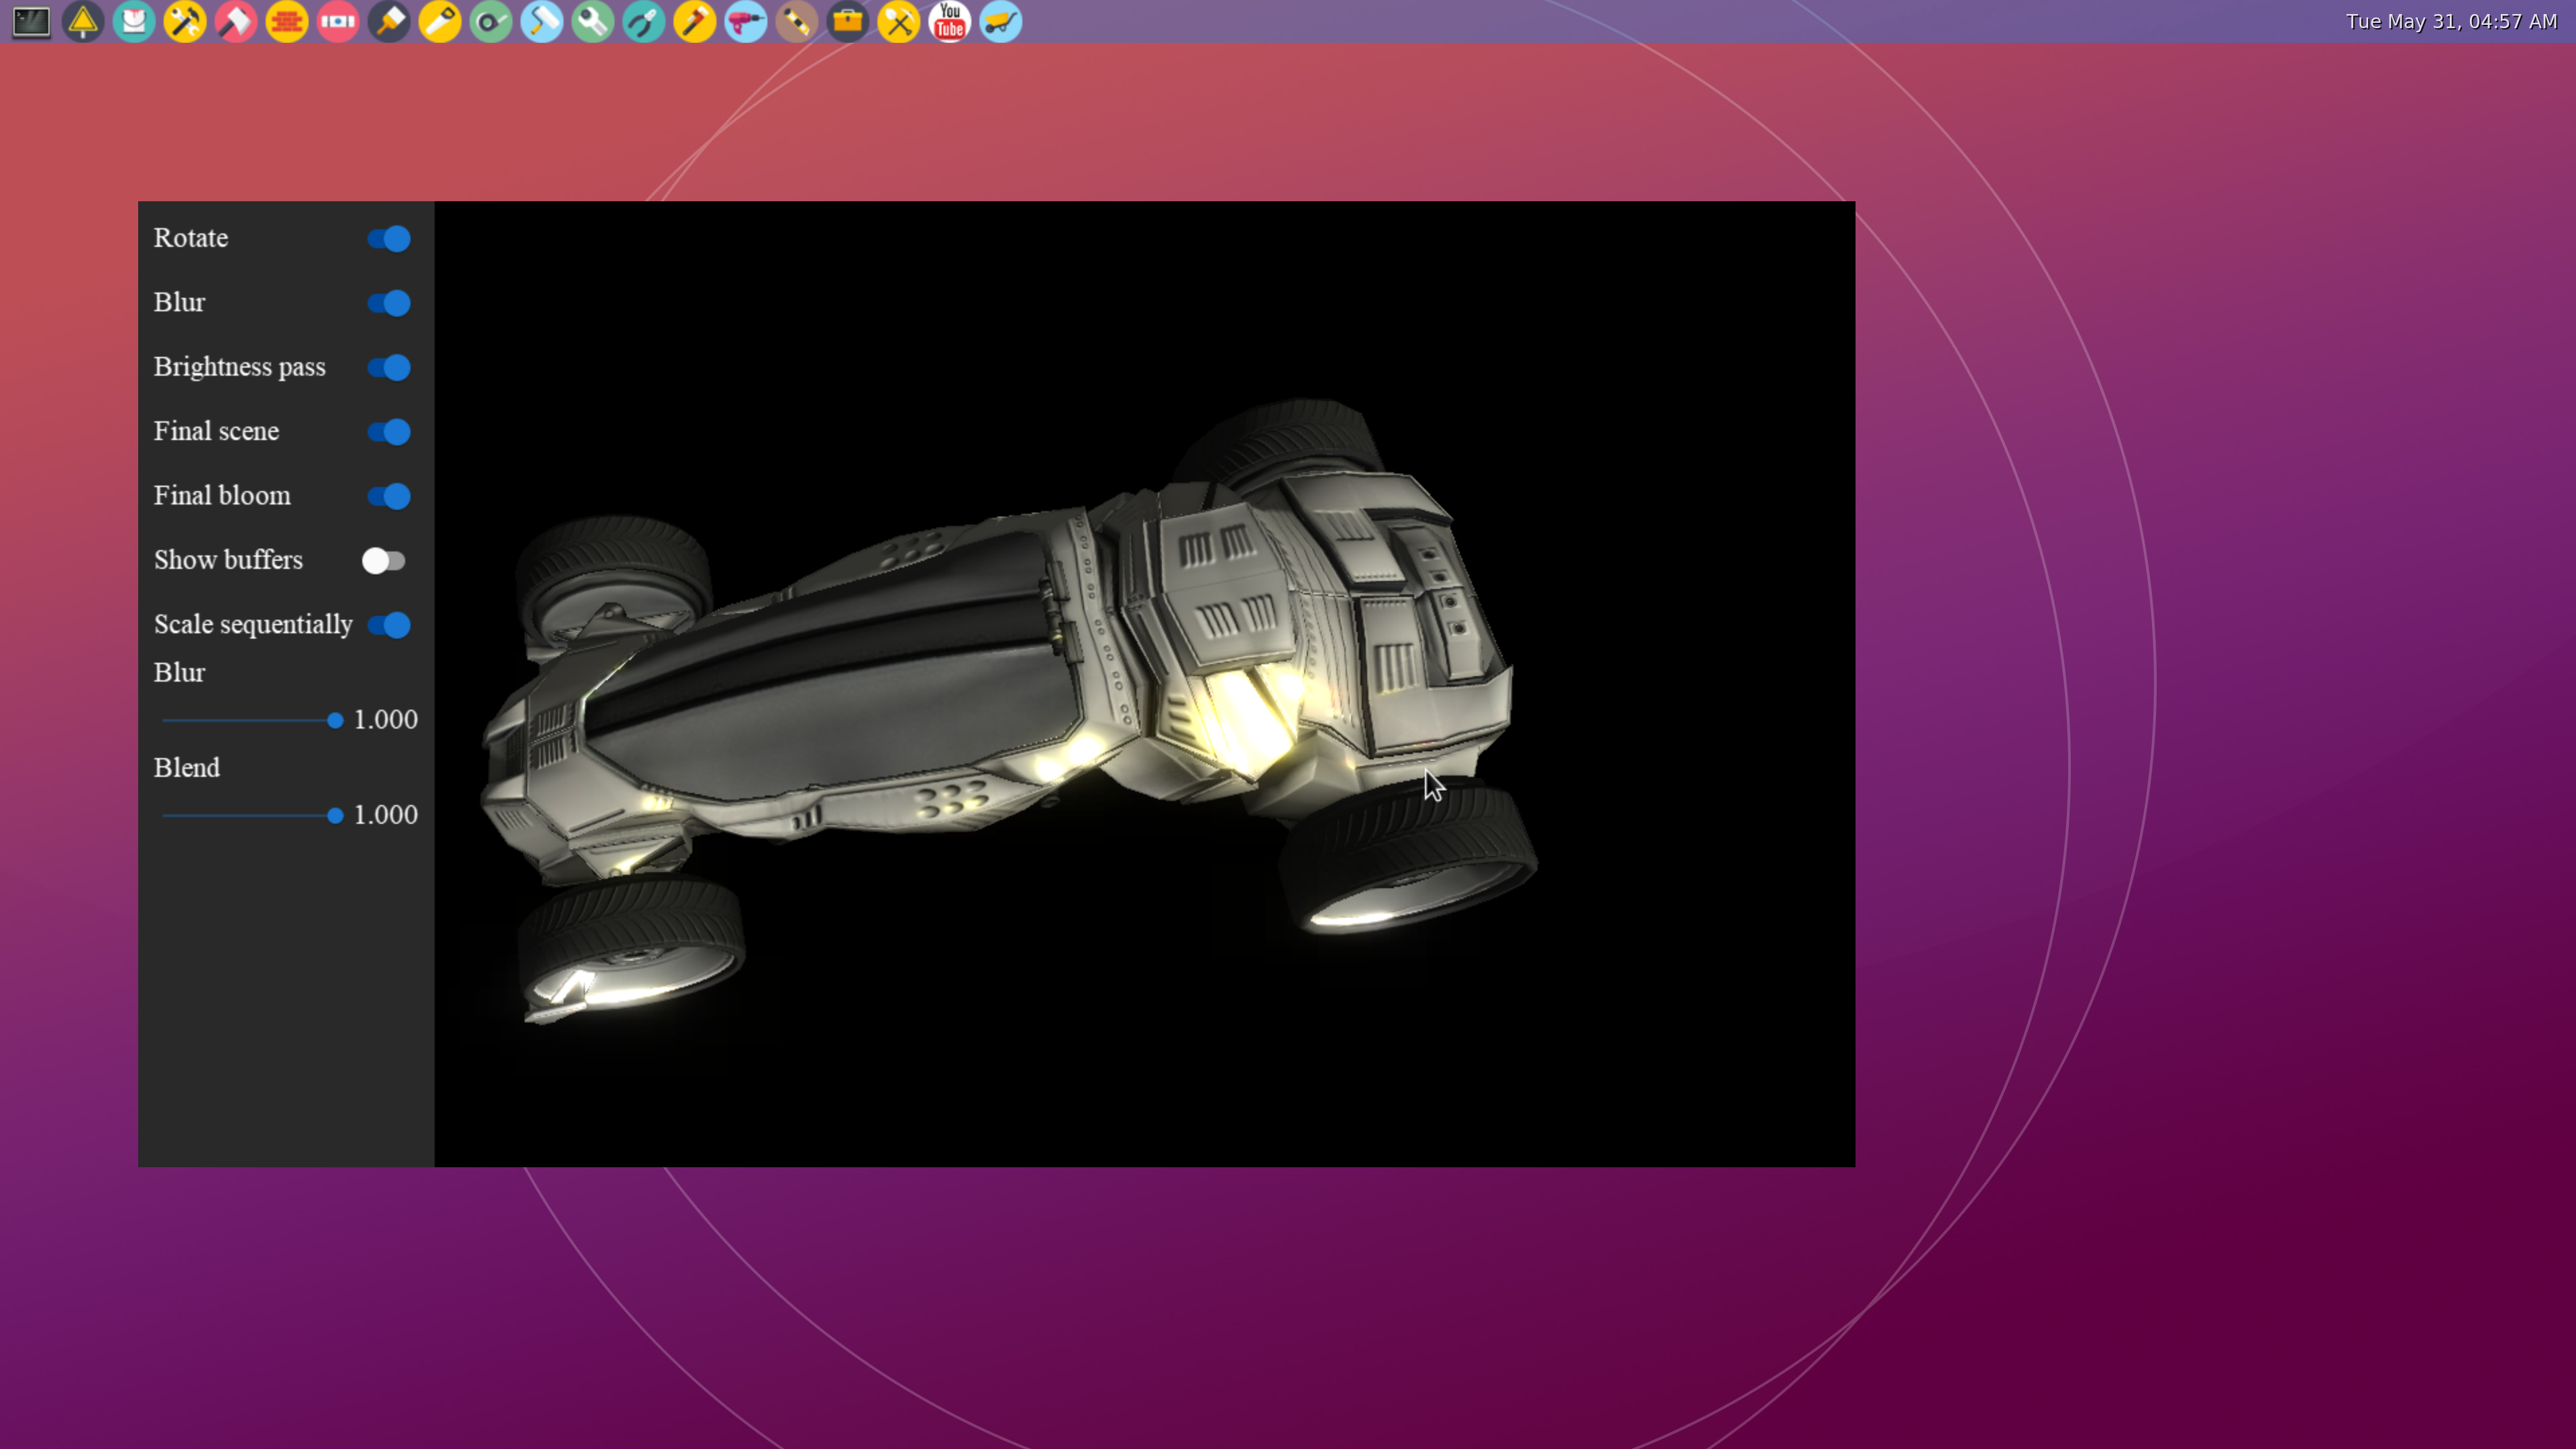The image size is (2576, 1449).
Task: Launch the yellow toolbox icon
Action: tap(848, 22)
